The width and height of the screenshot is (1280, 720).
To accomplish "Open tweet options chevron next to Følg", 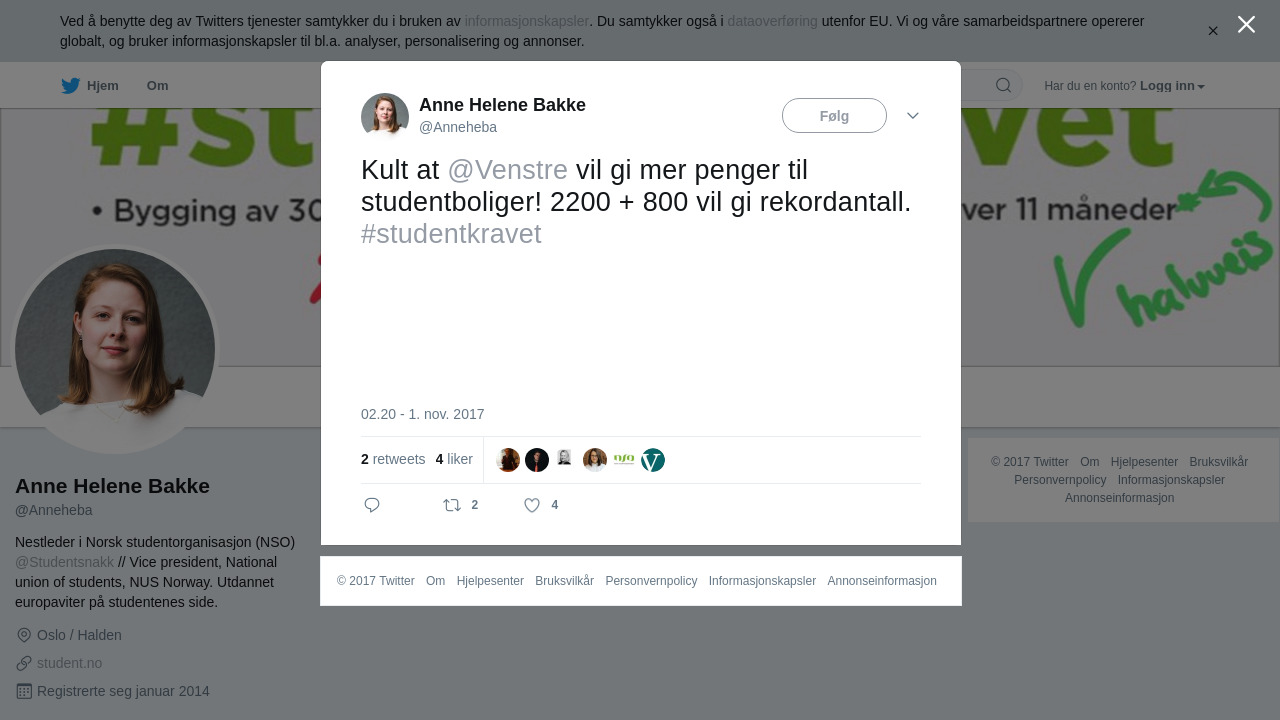I will [x=913, y=116].
